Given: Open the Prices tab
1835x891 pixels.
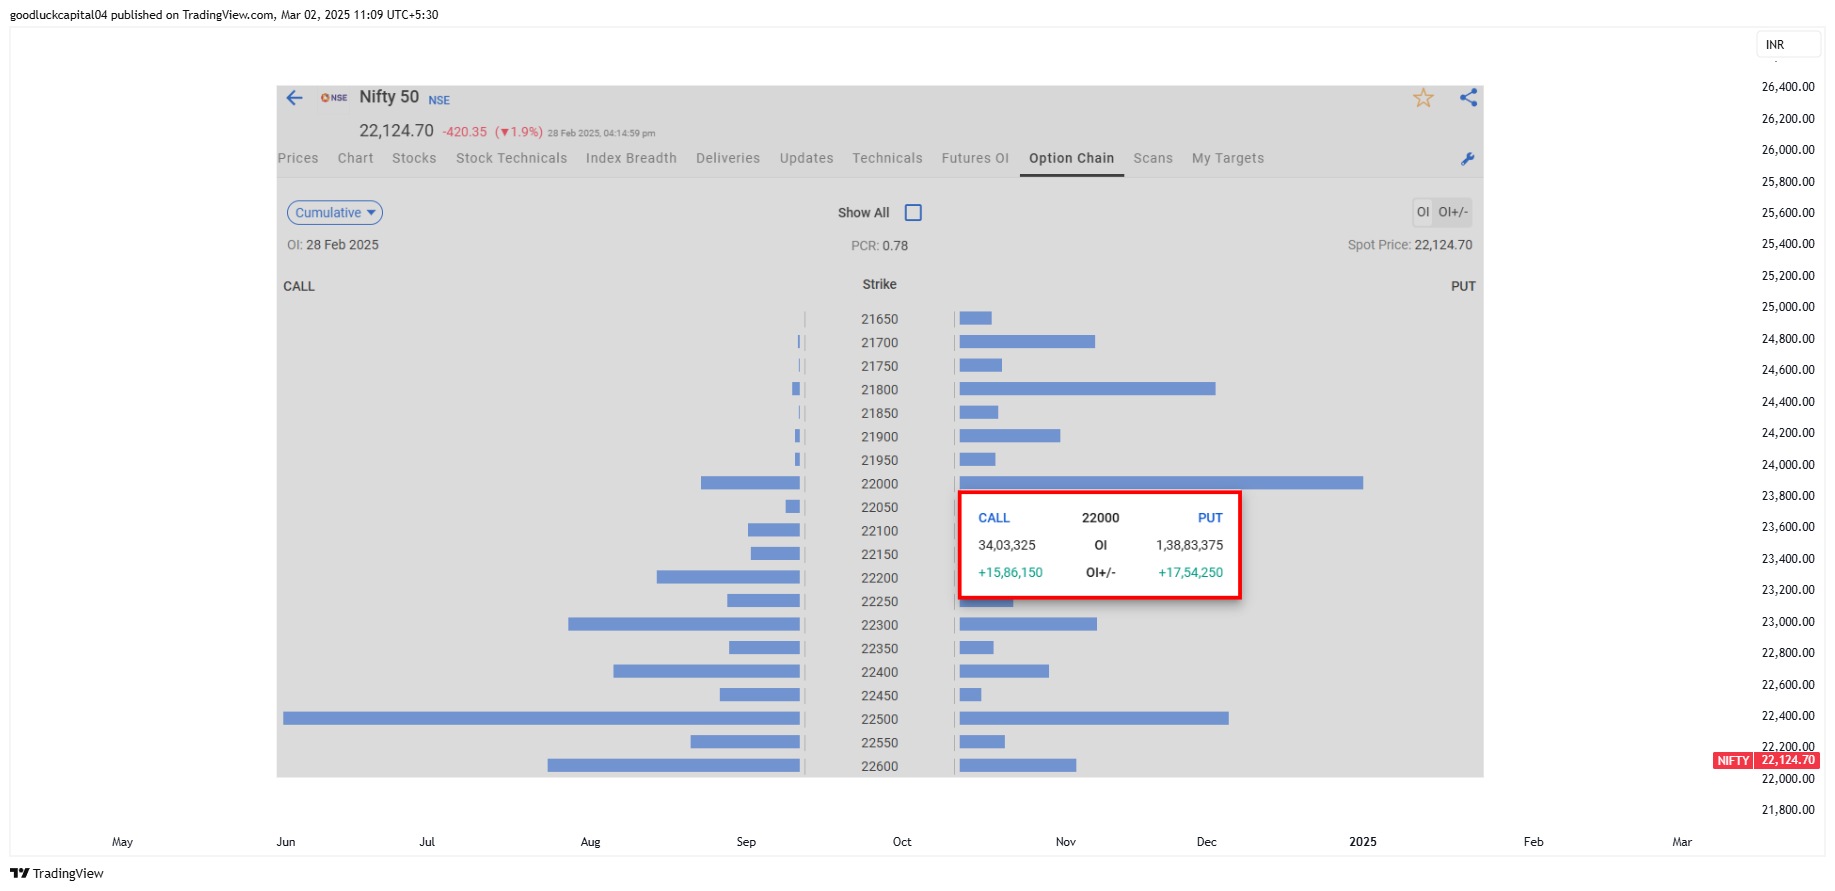Looking at the screenshot, I should click(298, 158).
